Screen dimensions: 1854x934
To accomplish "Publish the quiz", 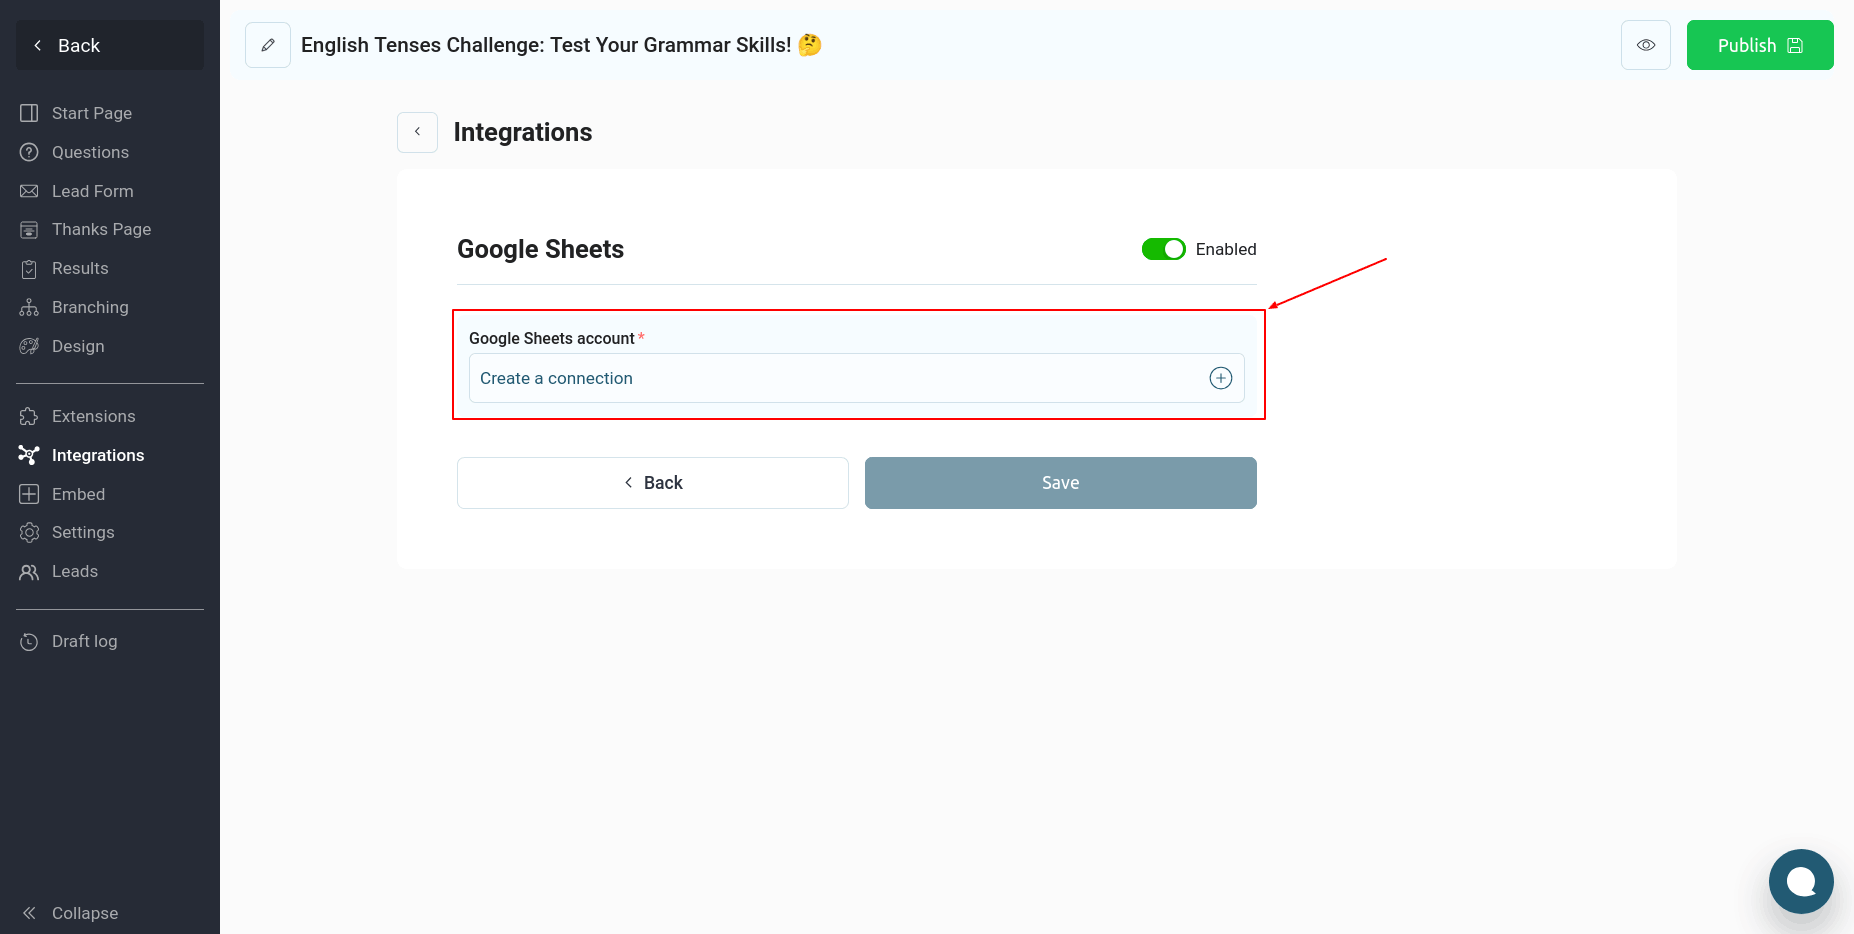I will coord(1759,45).
